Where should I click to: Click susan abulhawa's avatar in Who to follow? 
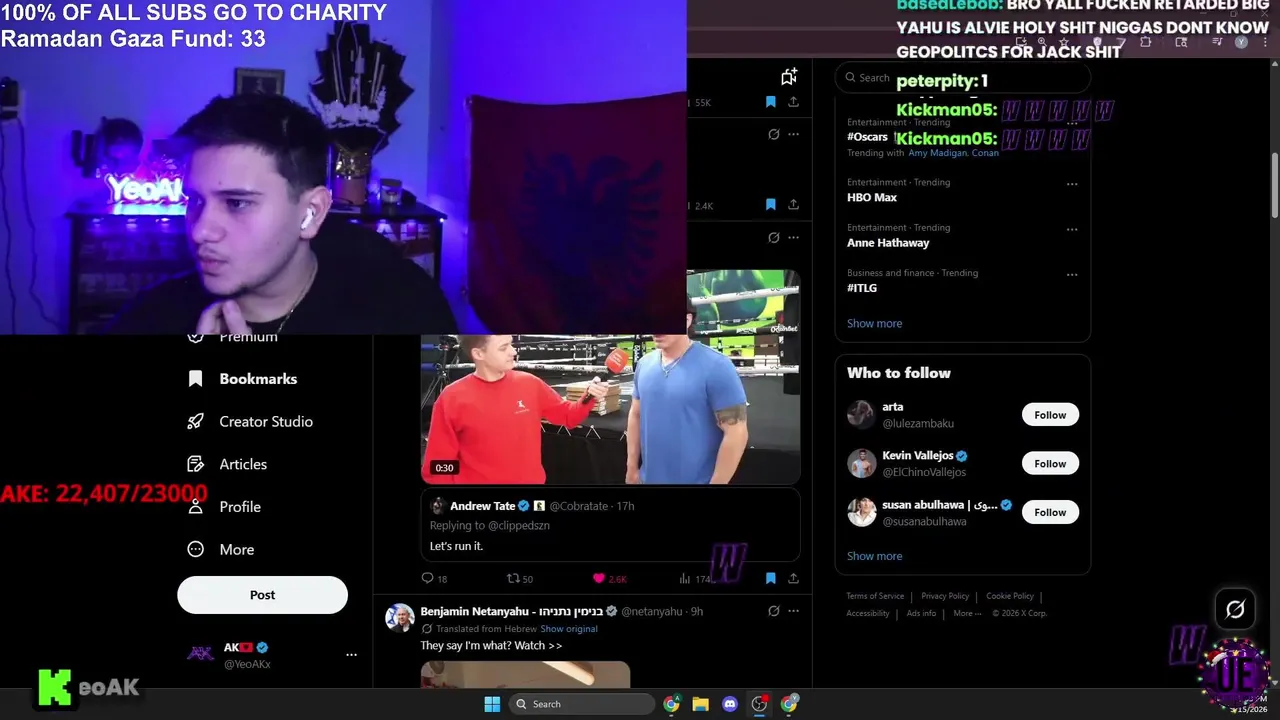(x=861, y=512)
